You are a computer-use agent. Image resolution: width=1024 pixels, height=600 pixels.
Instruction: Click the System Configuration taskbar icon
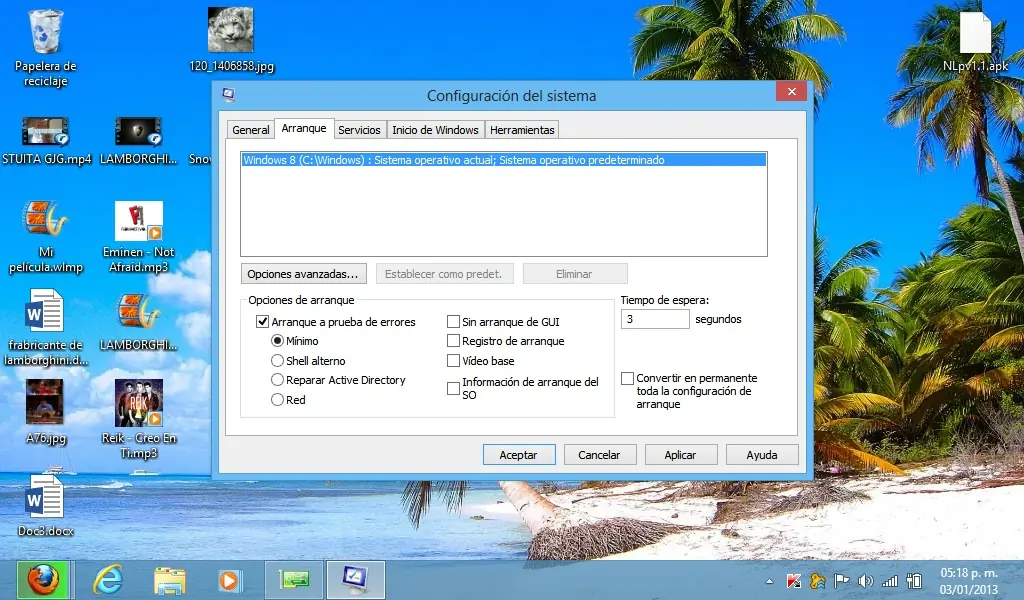[355, 579]
